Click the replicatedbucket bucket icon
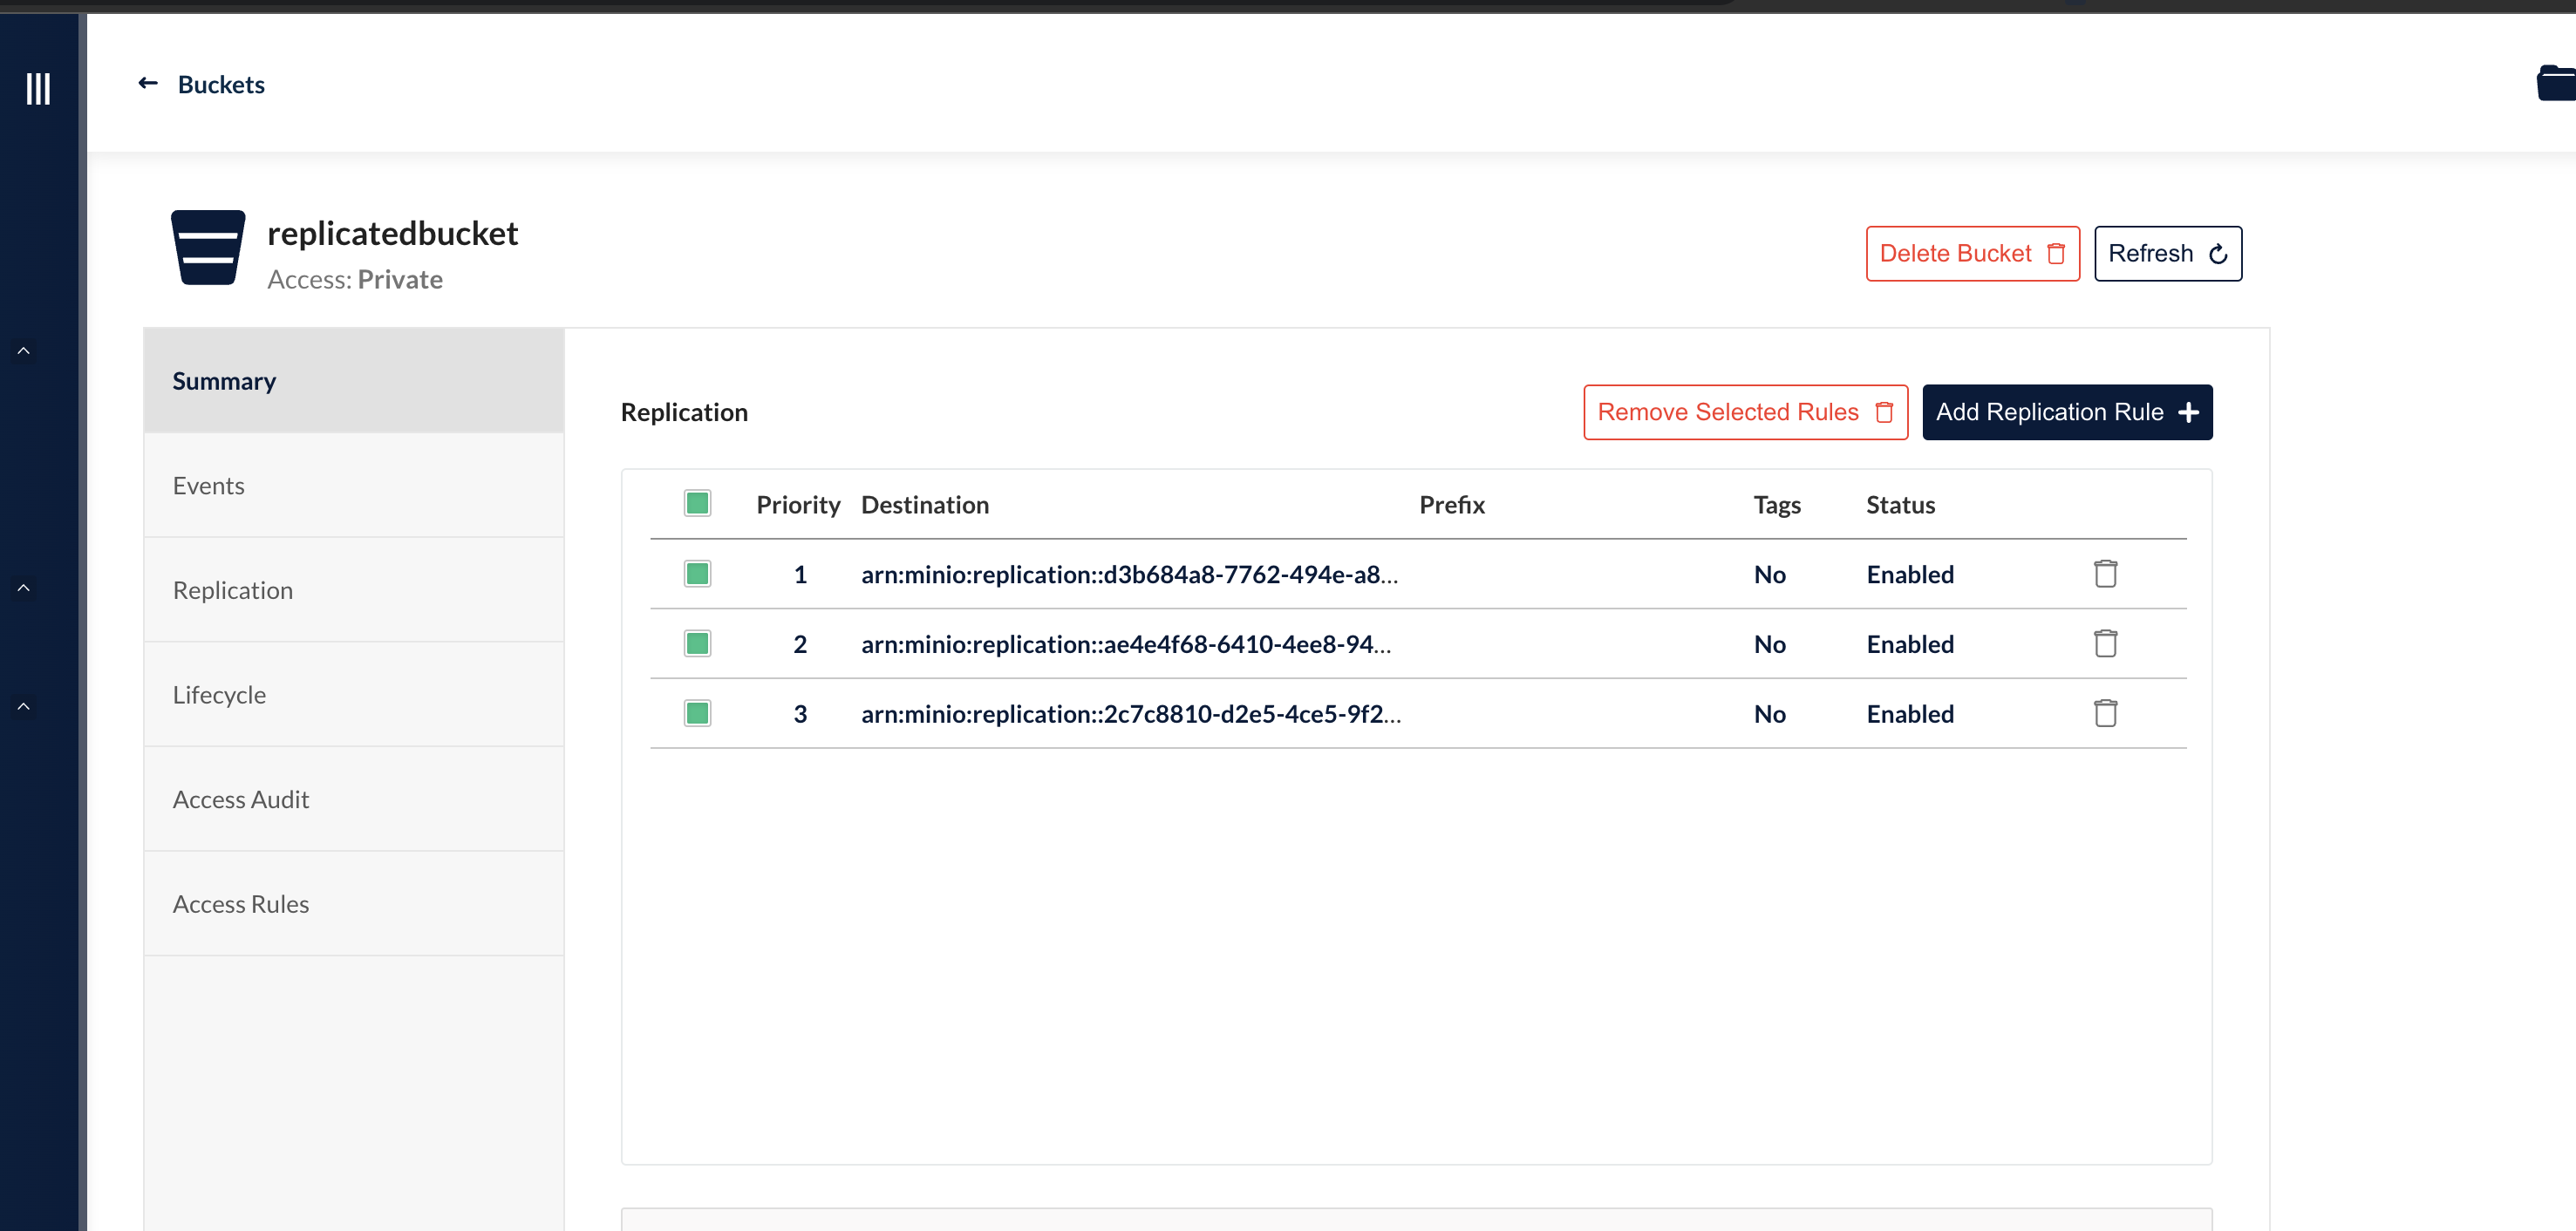The image size is (2576, 1231). [208, 247]
